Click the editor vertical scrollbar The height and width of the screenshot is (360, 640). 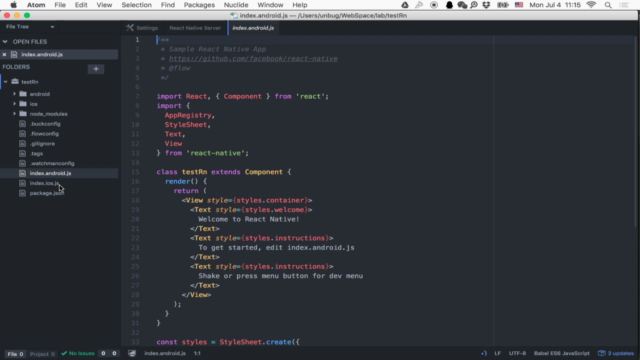(636, 131)
